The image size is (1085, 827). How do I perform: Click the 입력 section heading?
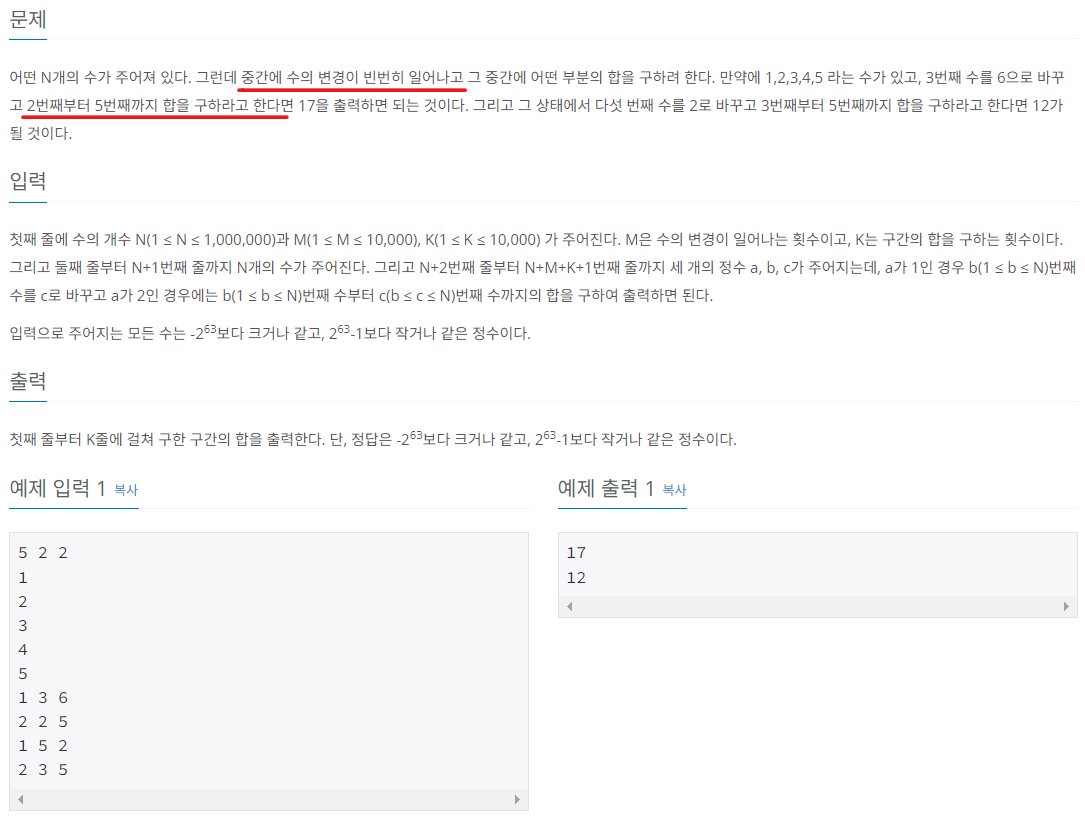28,181
